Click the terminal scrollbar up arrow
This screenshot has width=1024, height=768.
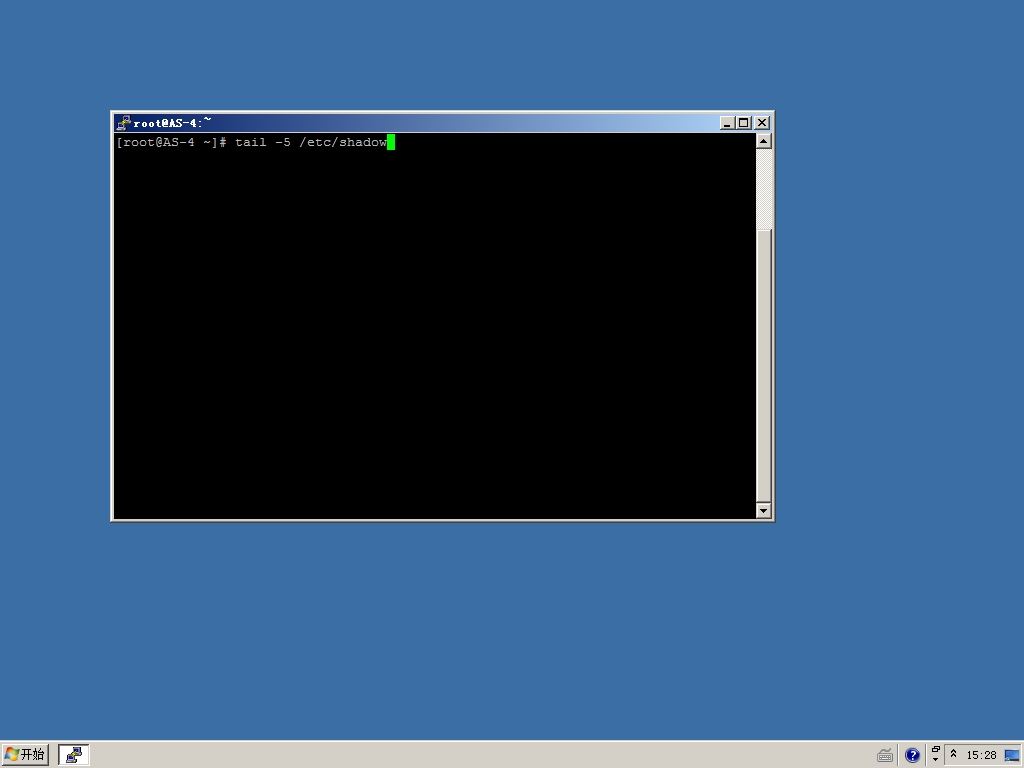(763, 141)
